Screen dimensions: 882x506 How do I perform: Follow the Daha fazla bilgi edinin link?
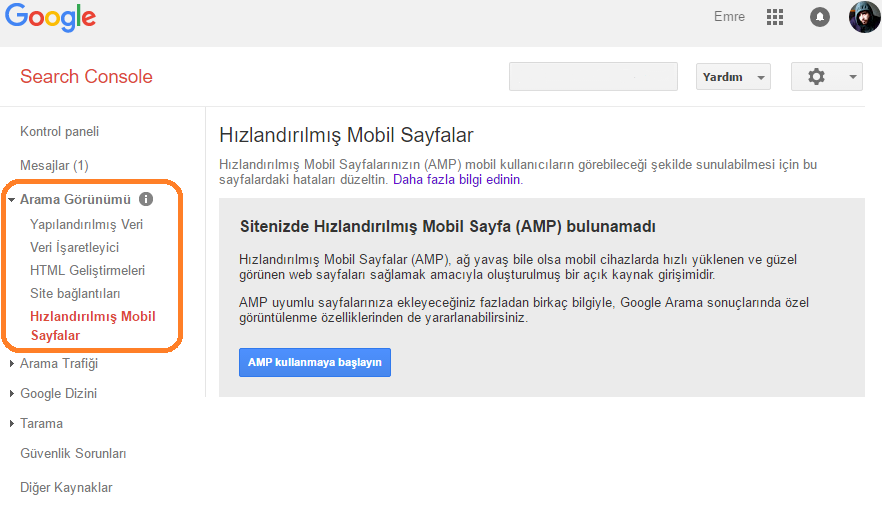coord(458,179)
